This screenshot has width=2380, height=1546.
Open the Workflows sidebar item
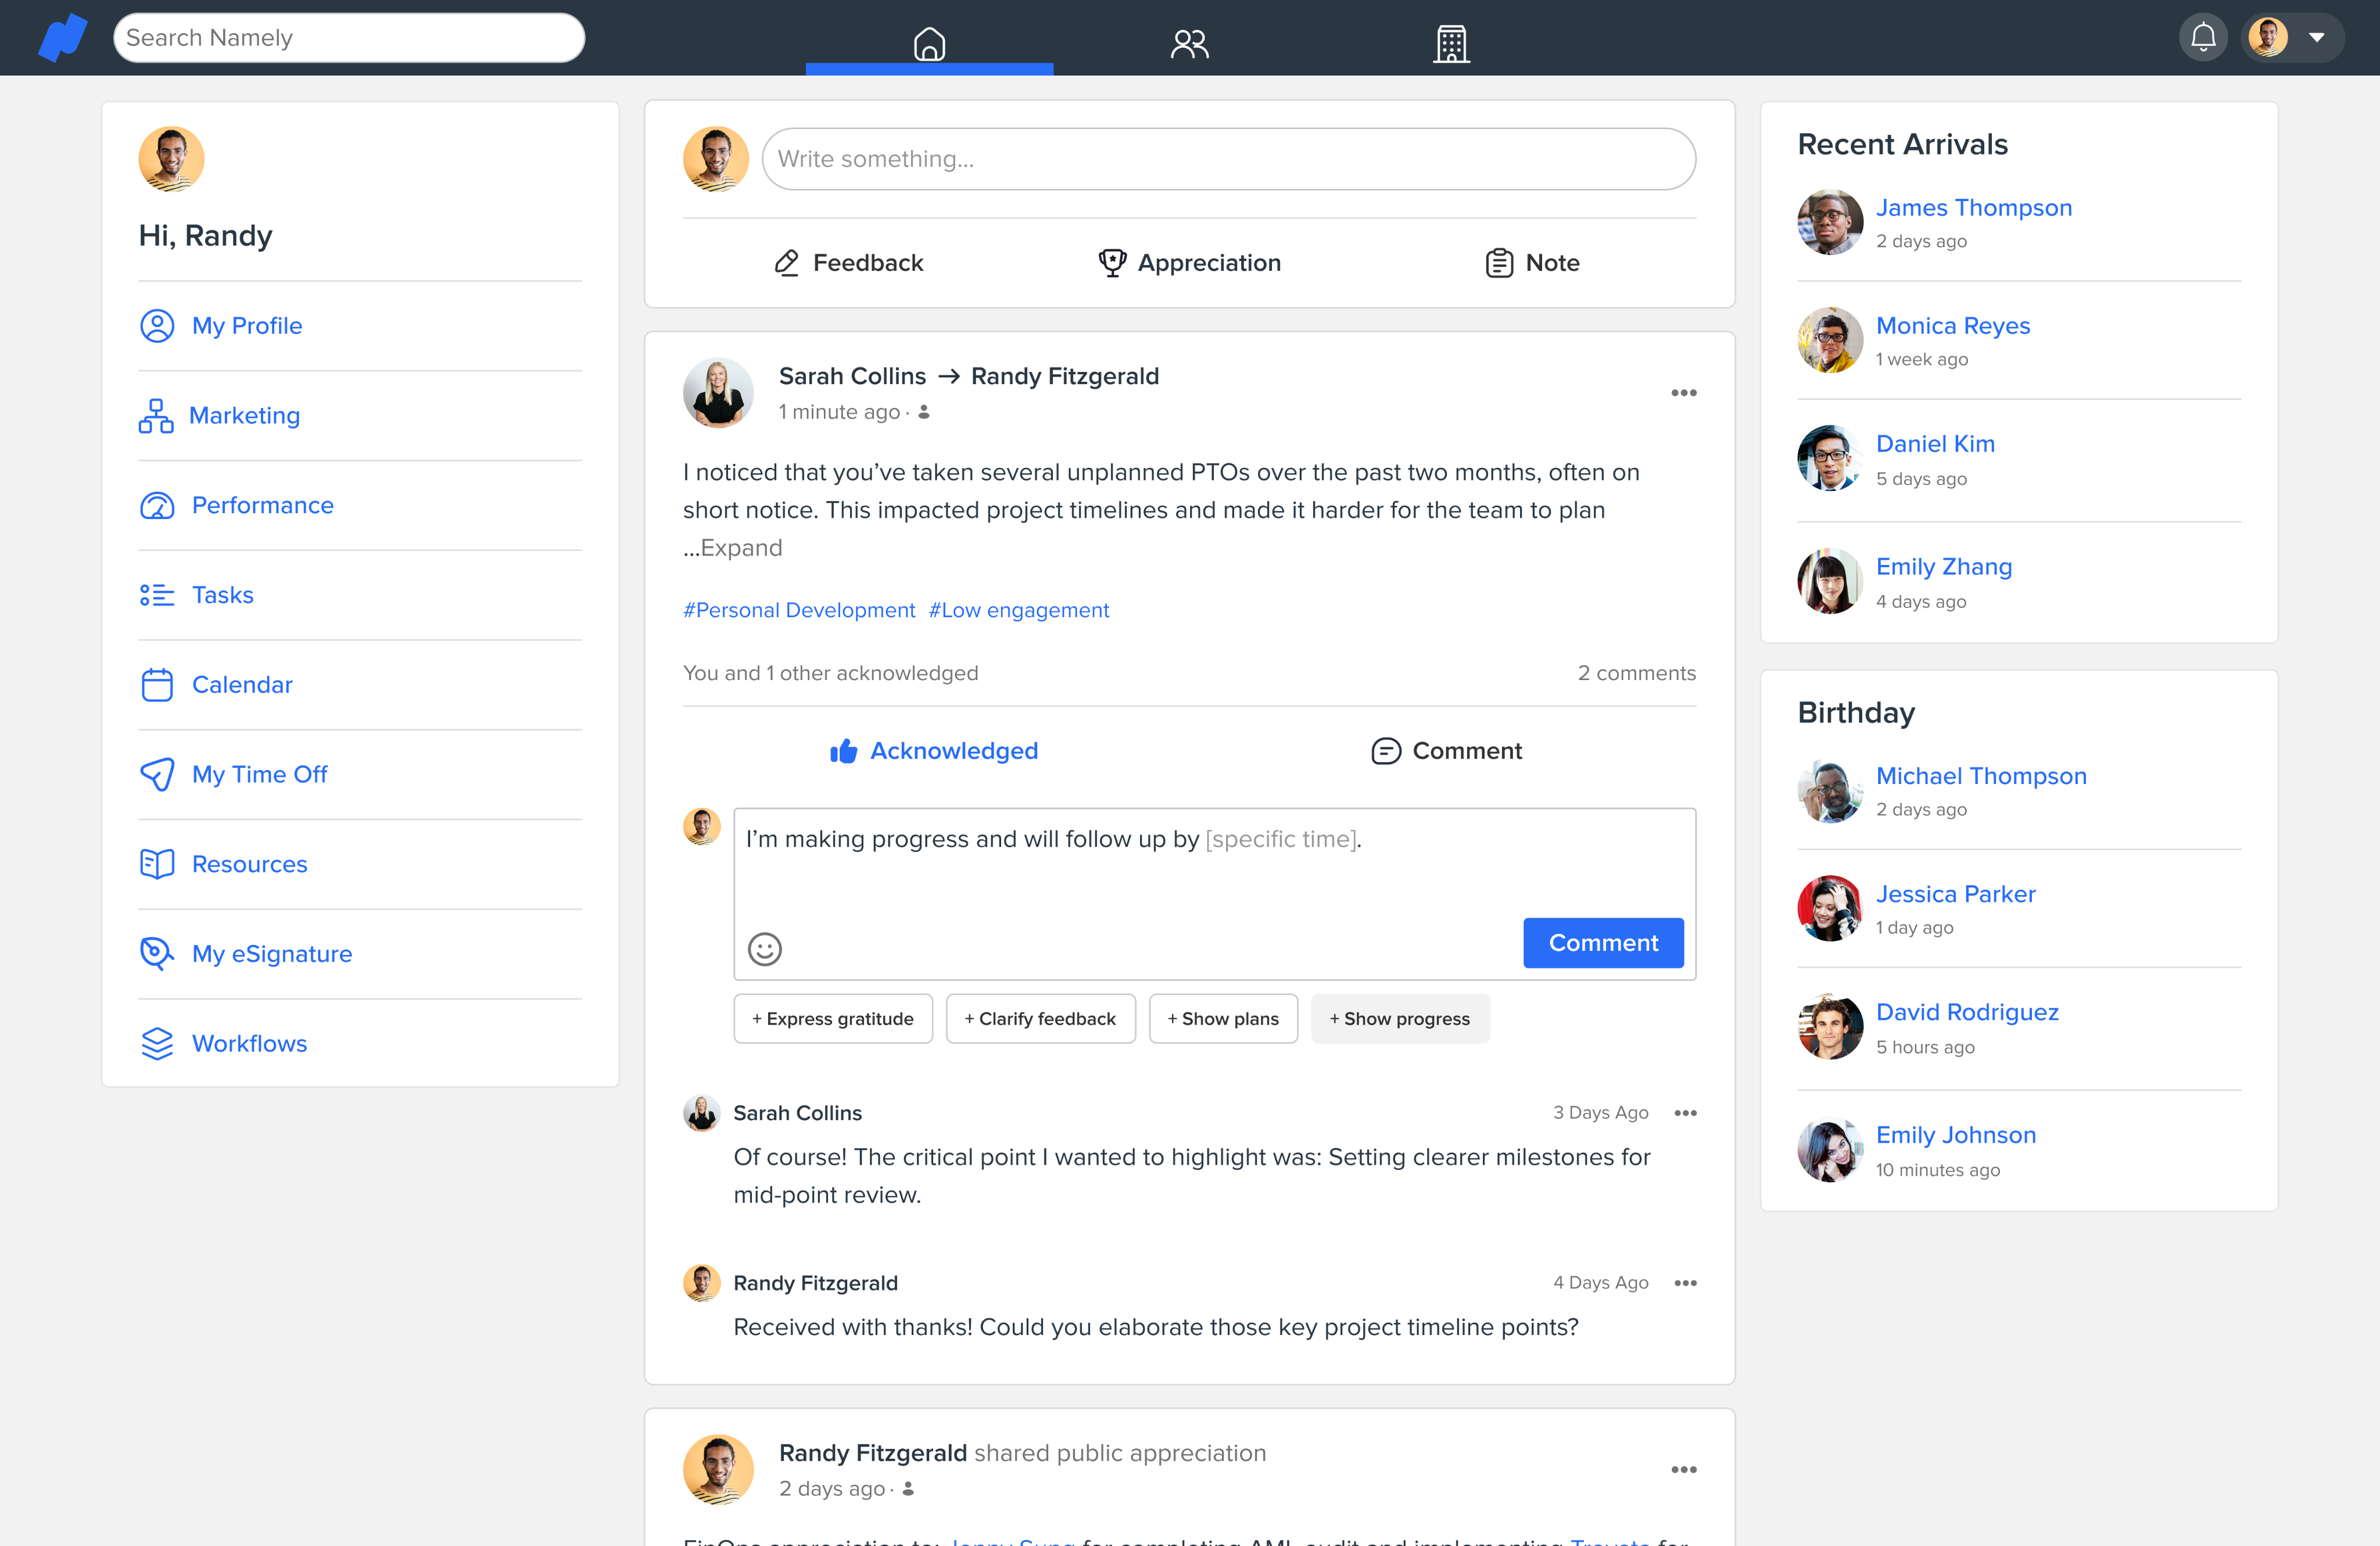click(249, 1043)
